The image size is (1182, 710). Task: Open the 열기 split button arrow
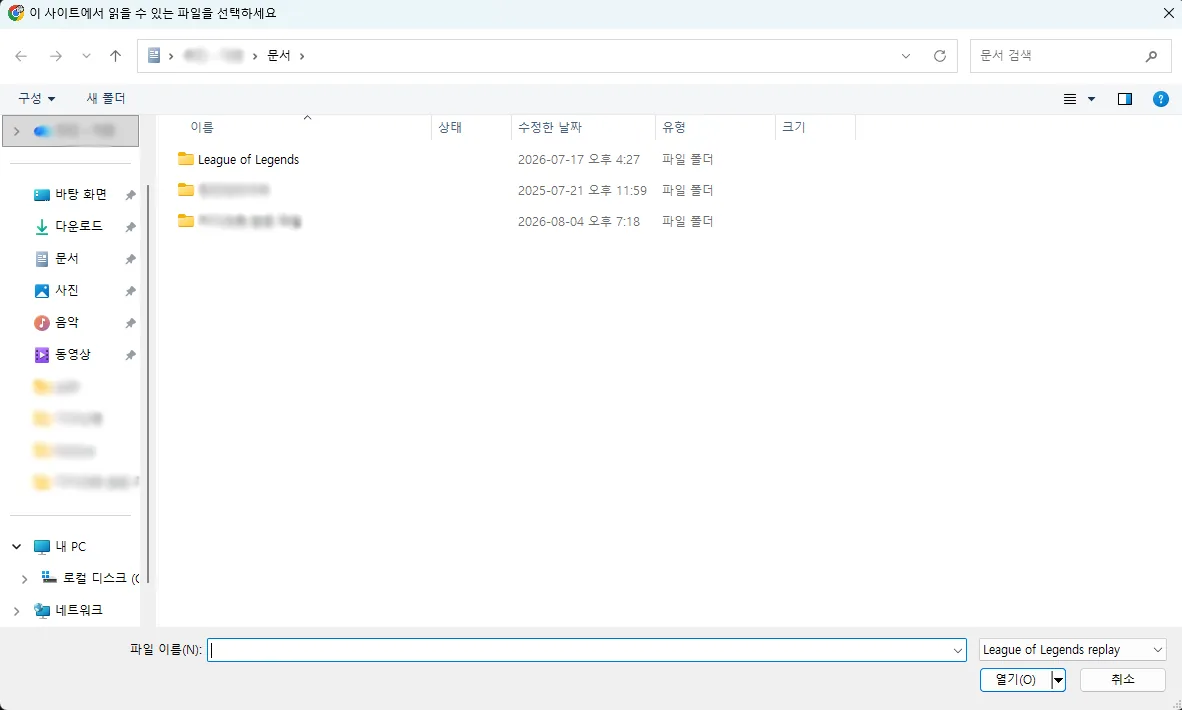pyautogui.click(x=1058, y=680)
